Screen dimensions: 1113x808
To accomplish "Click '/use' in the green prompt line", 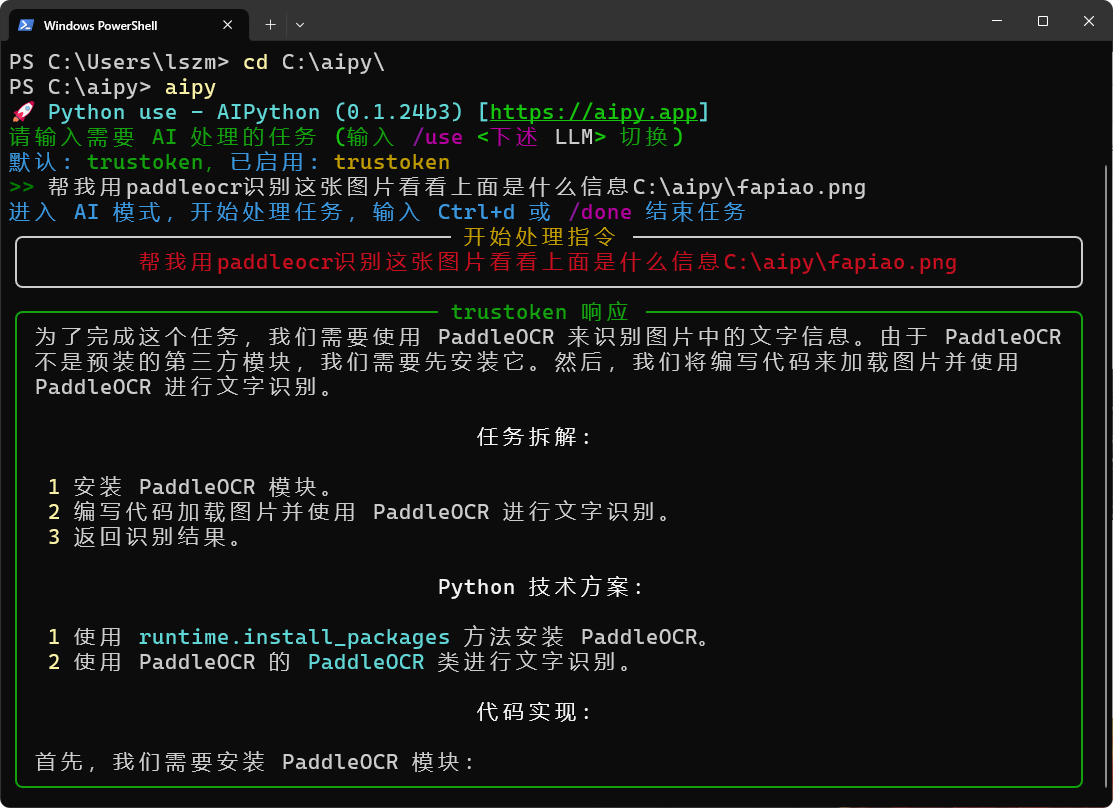I will tap(437, 137).
